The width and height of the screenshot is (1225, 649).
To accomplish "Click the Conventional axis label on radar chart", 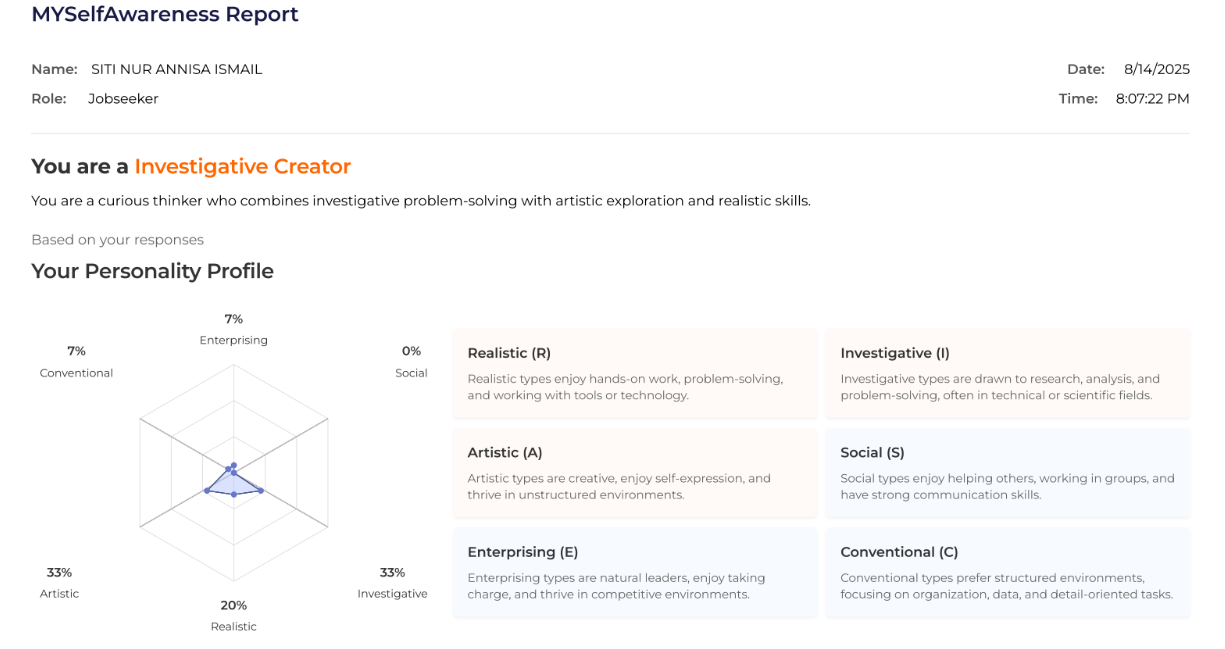I will (76, 373).
